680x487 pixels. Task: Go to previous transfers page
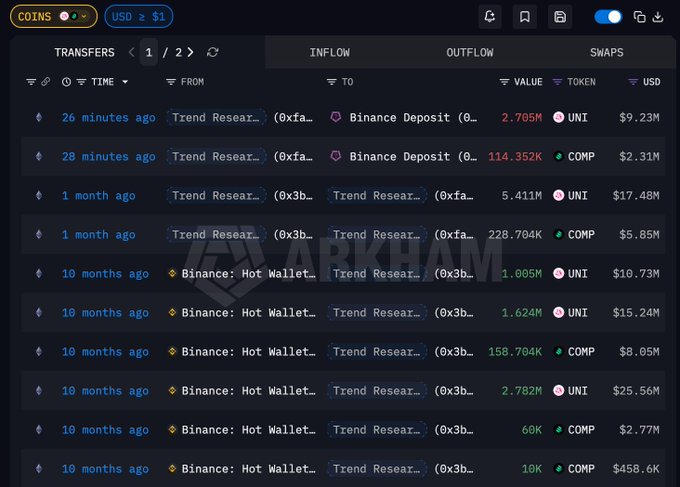(x=131, y=52)
